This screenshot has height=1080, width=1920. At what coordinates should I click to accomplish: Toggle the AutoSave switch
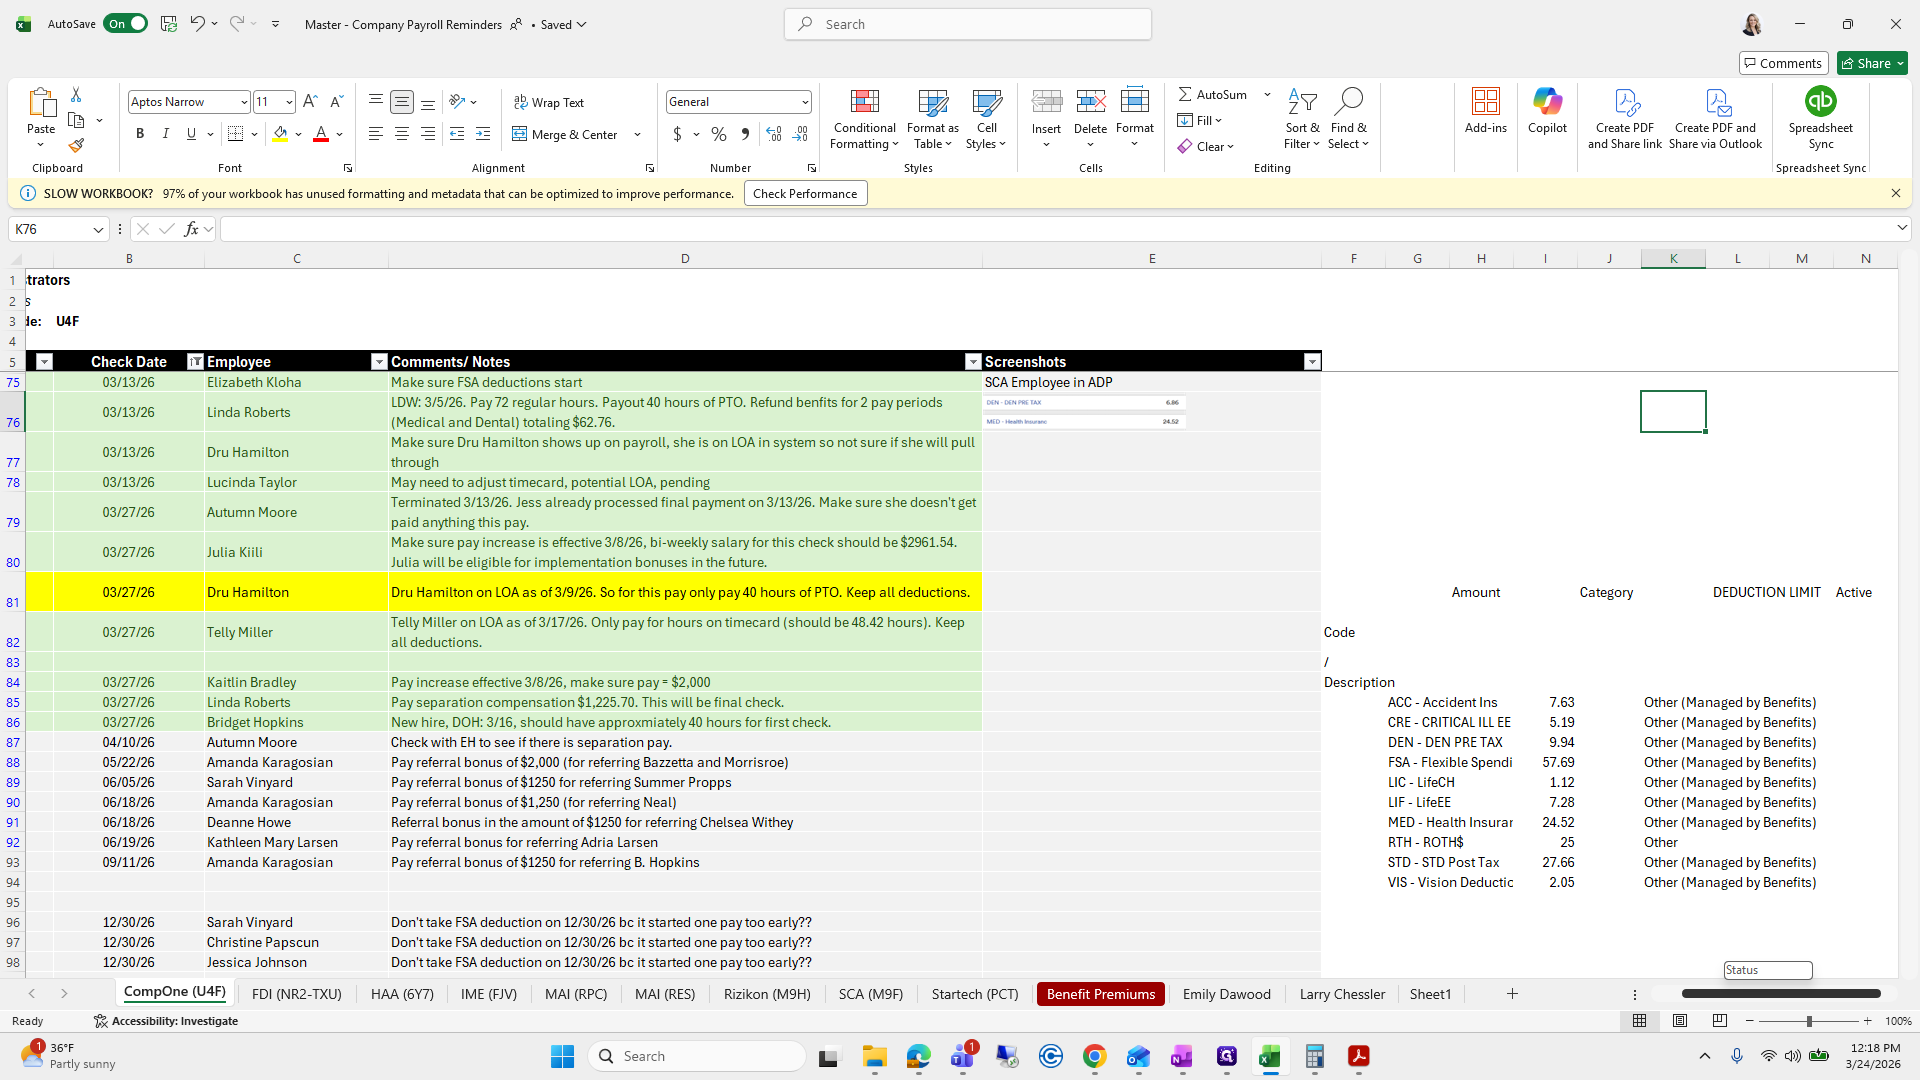click(126, 24)
